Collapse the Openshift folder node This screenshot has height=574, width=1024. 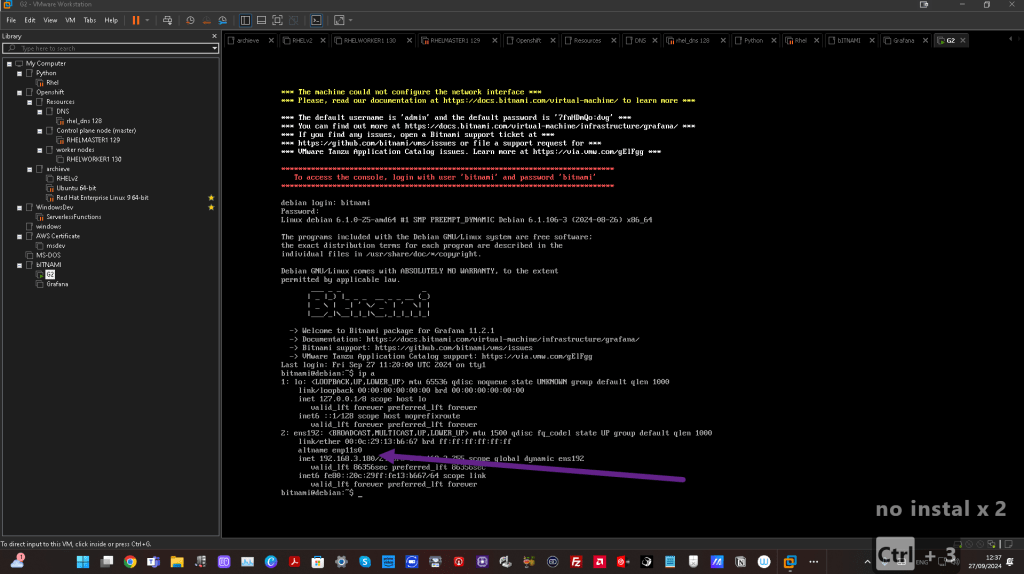[x=20, y=93]
